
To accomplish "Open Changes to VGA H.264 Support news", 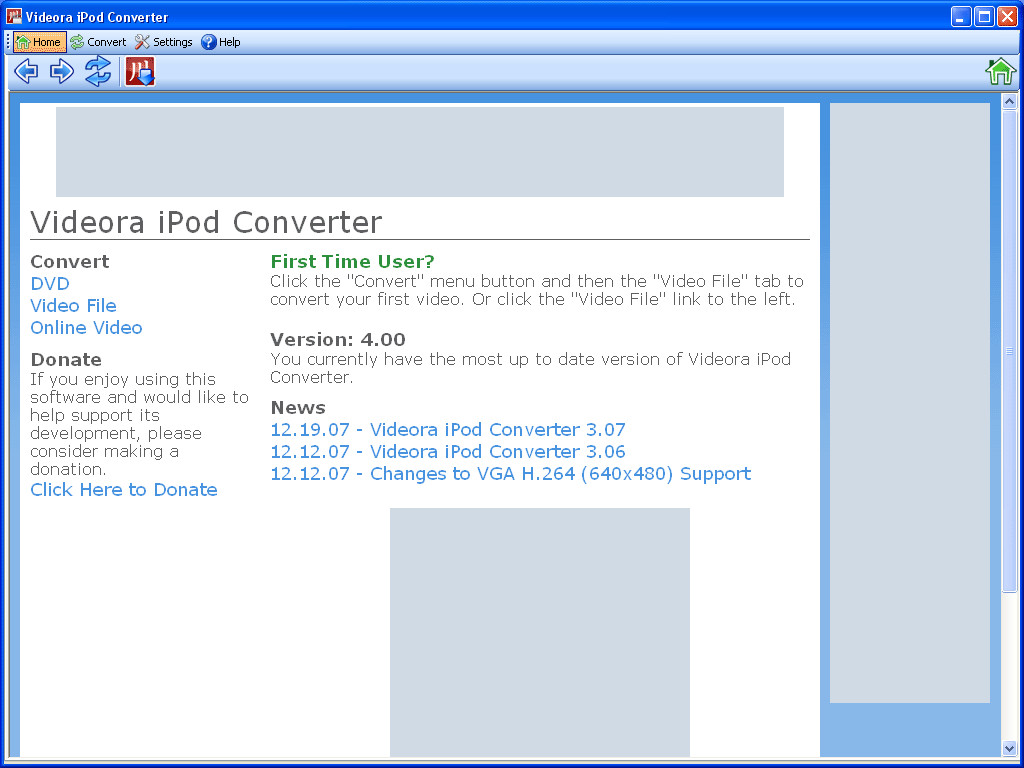I will (x=511, y=473).
